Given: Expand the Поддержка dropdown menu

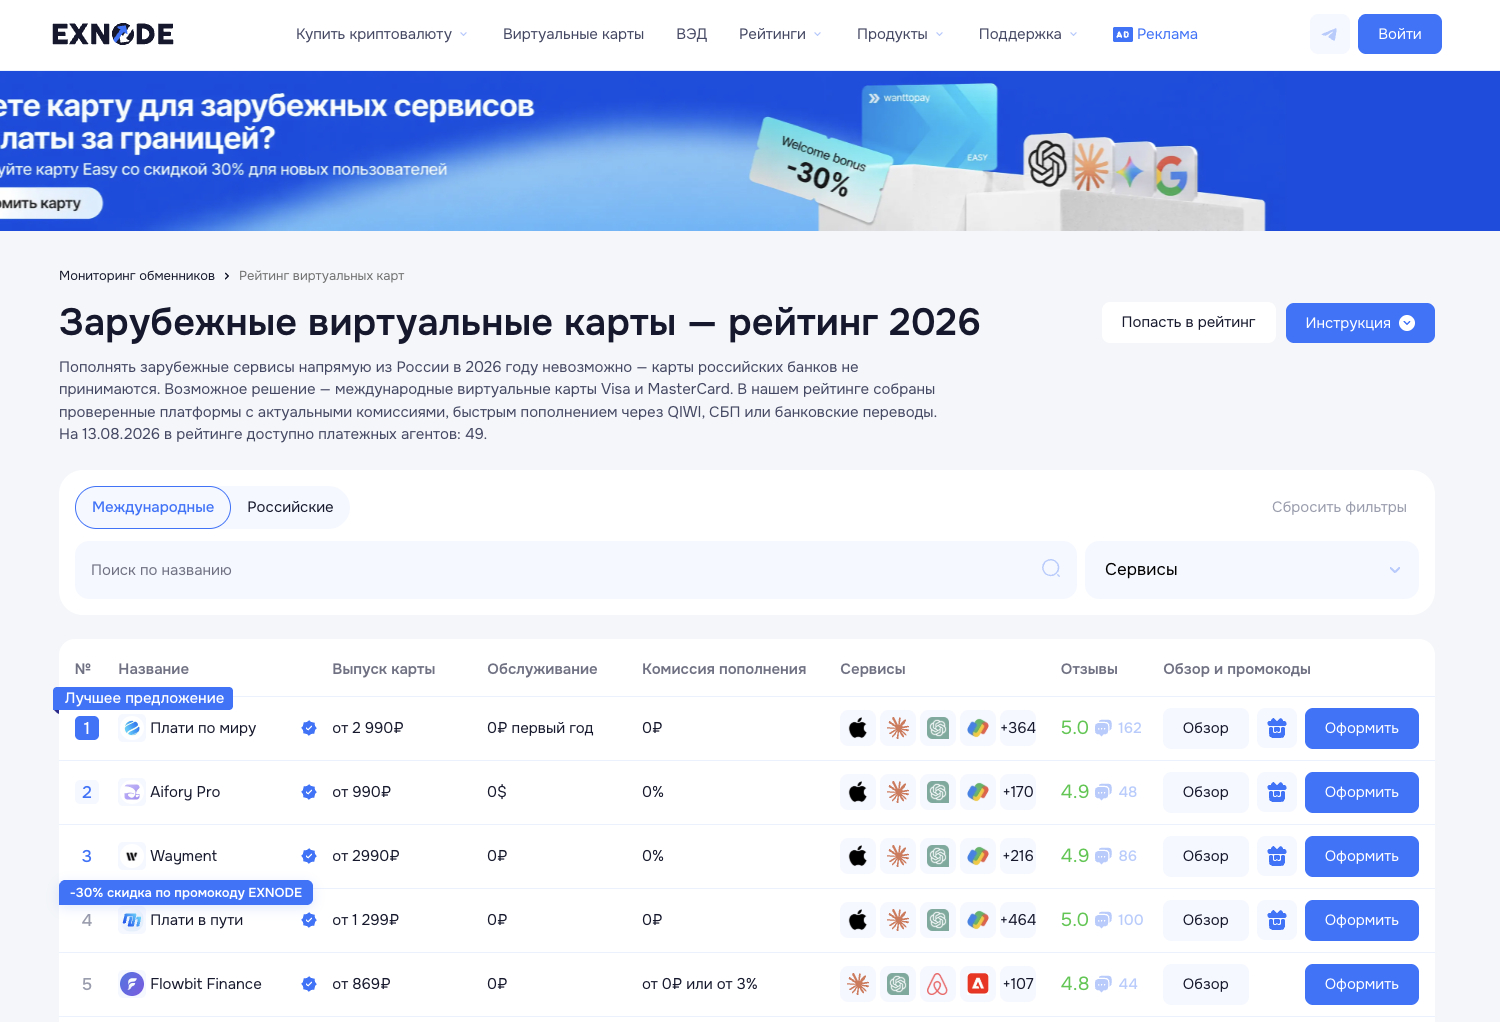Looking at the screenshot, I should pos(1028,34).
